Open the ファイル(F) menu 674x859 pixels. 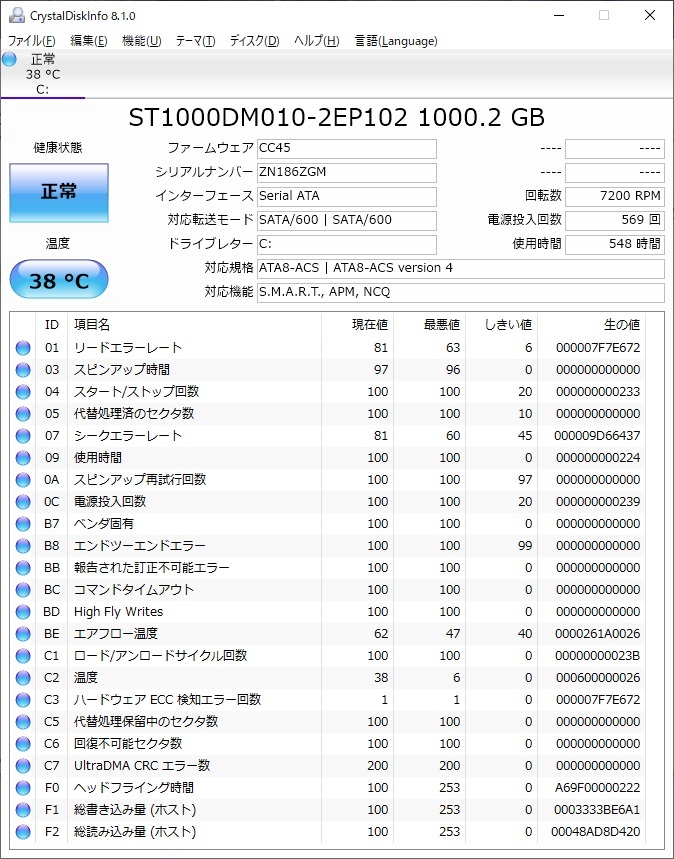pos(32,41)
